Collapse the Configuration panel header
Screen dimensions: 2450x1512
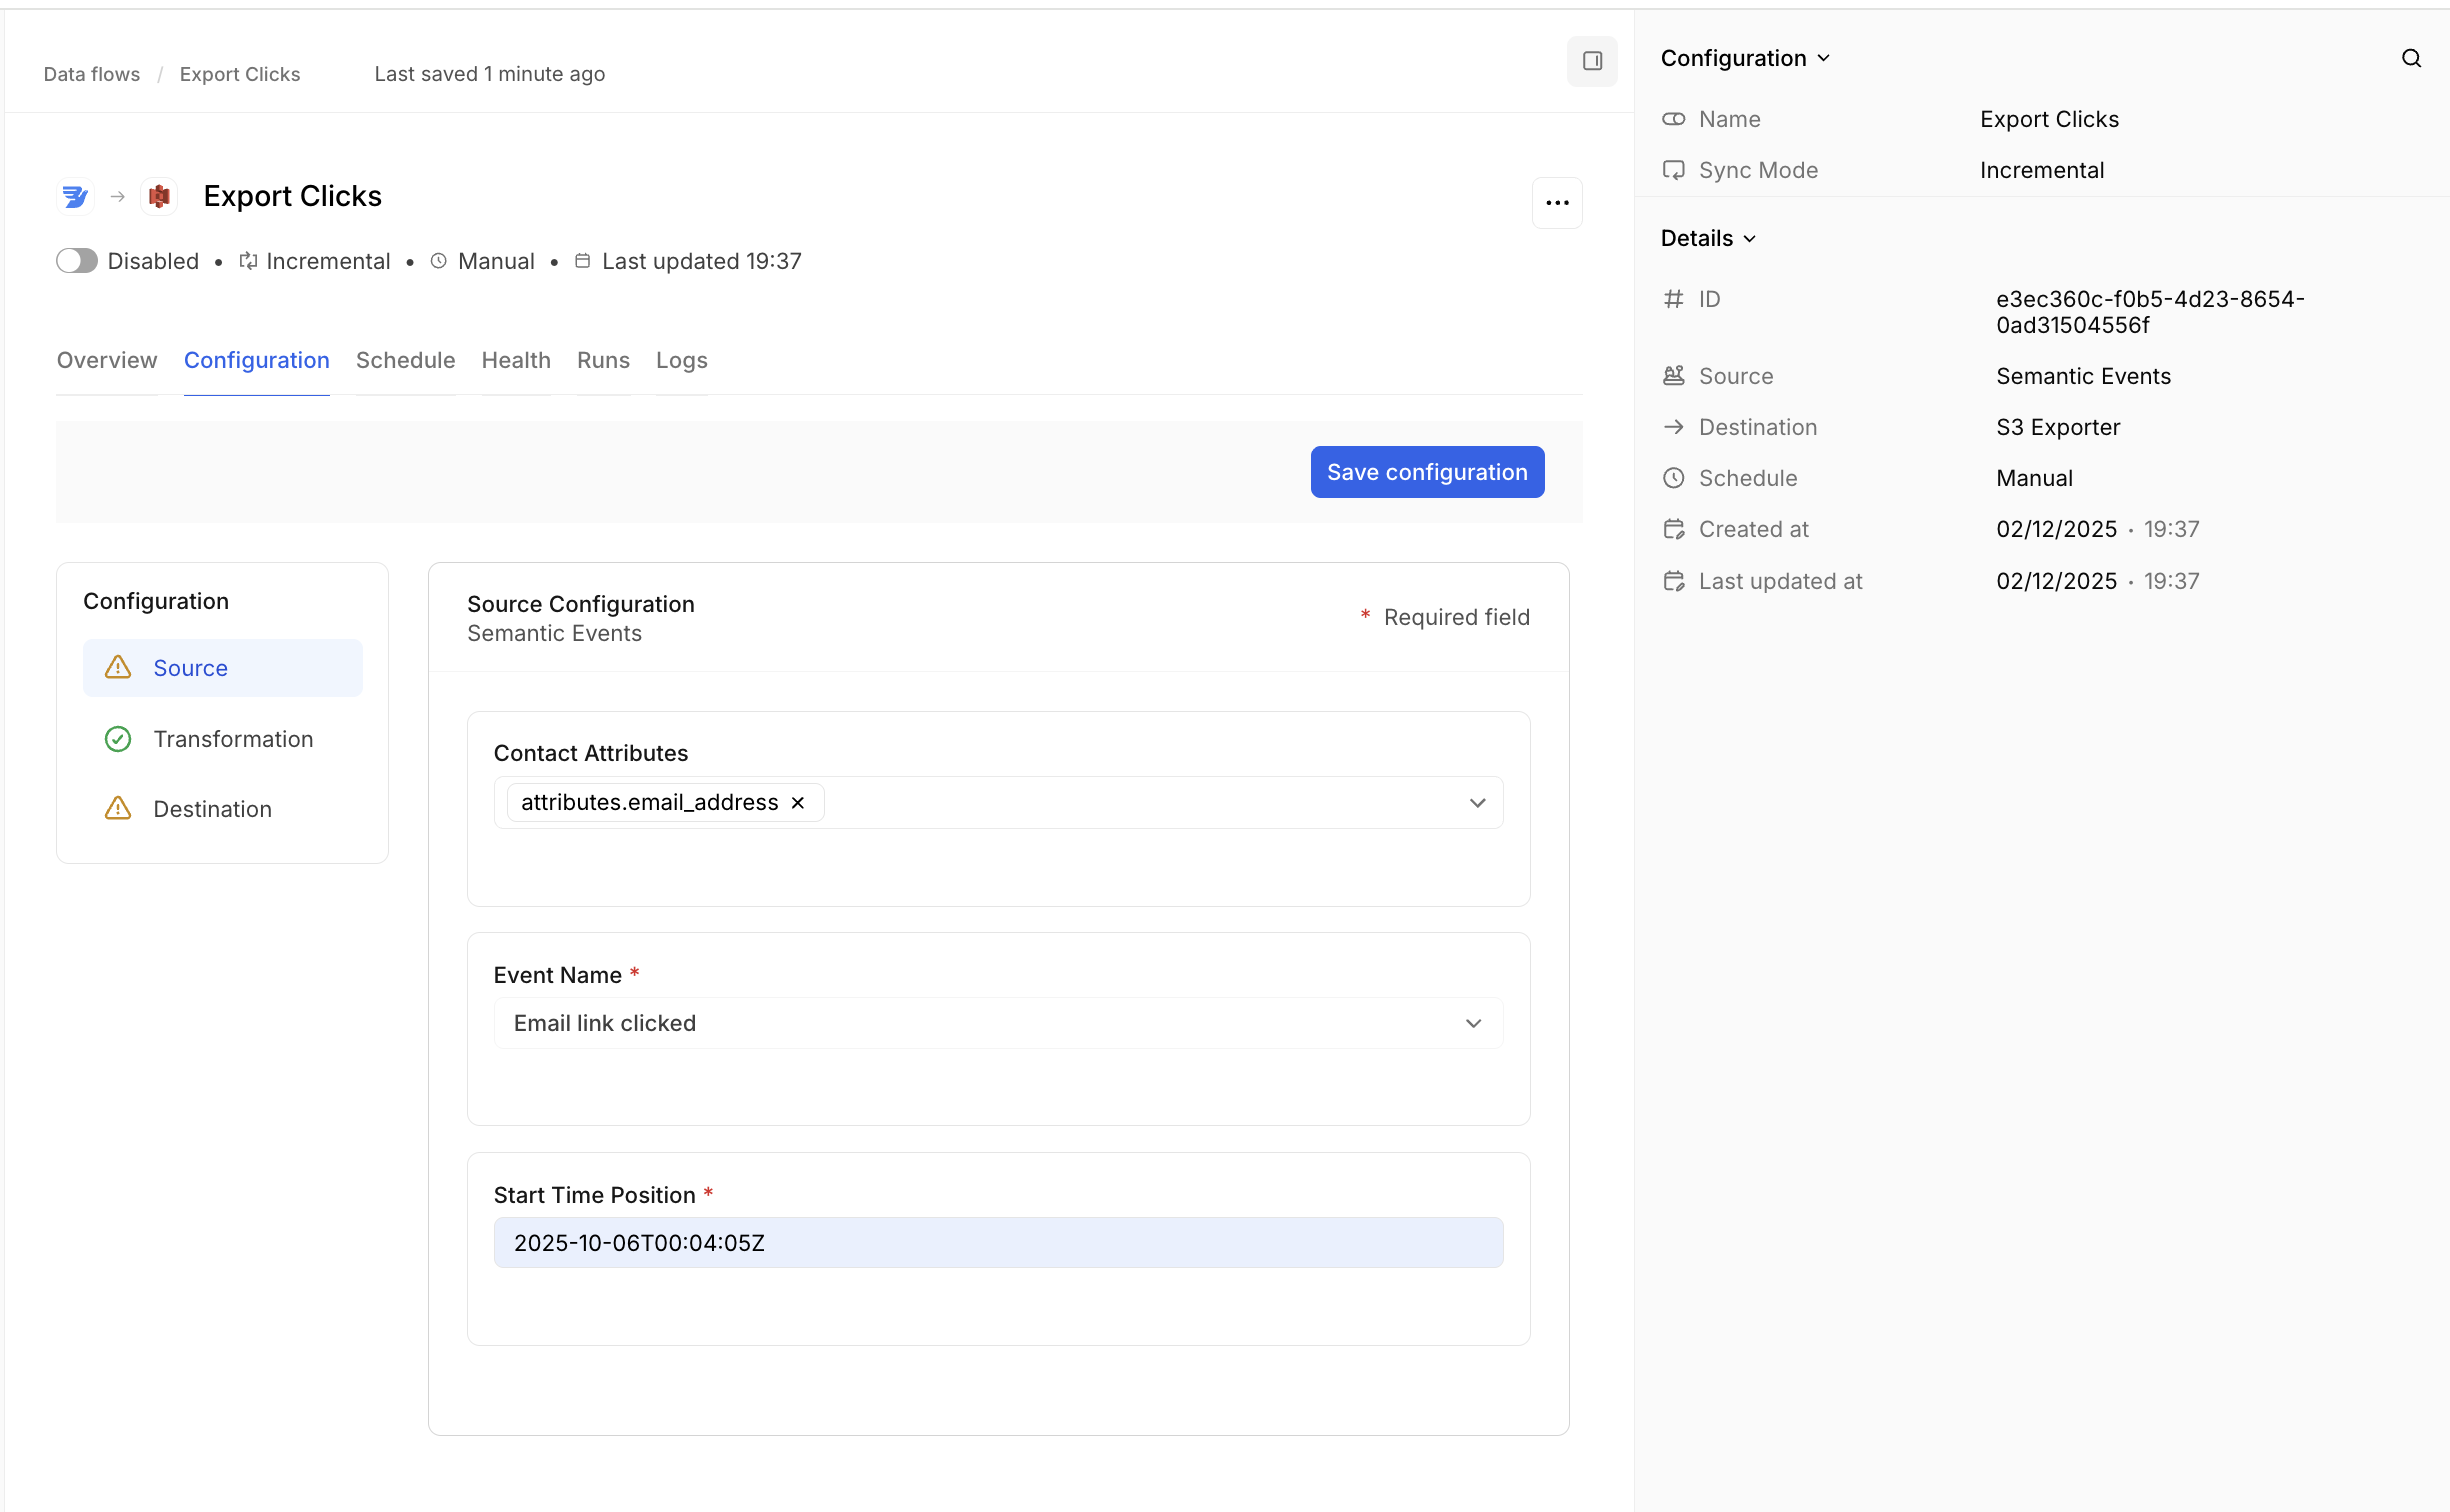point(1745,58)
